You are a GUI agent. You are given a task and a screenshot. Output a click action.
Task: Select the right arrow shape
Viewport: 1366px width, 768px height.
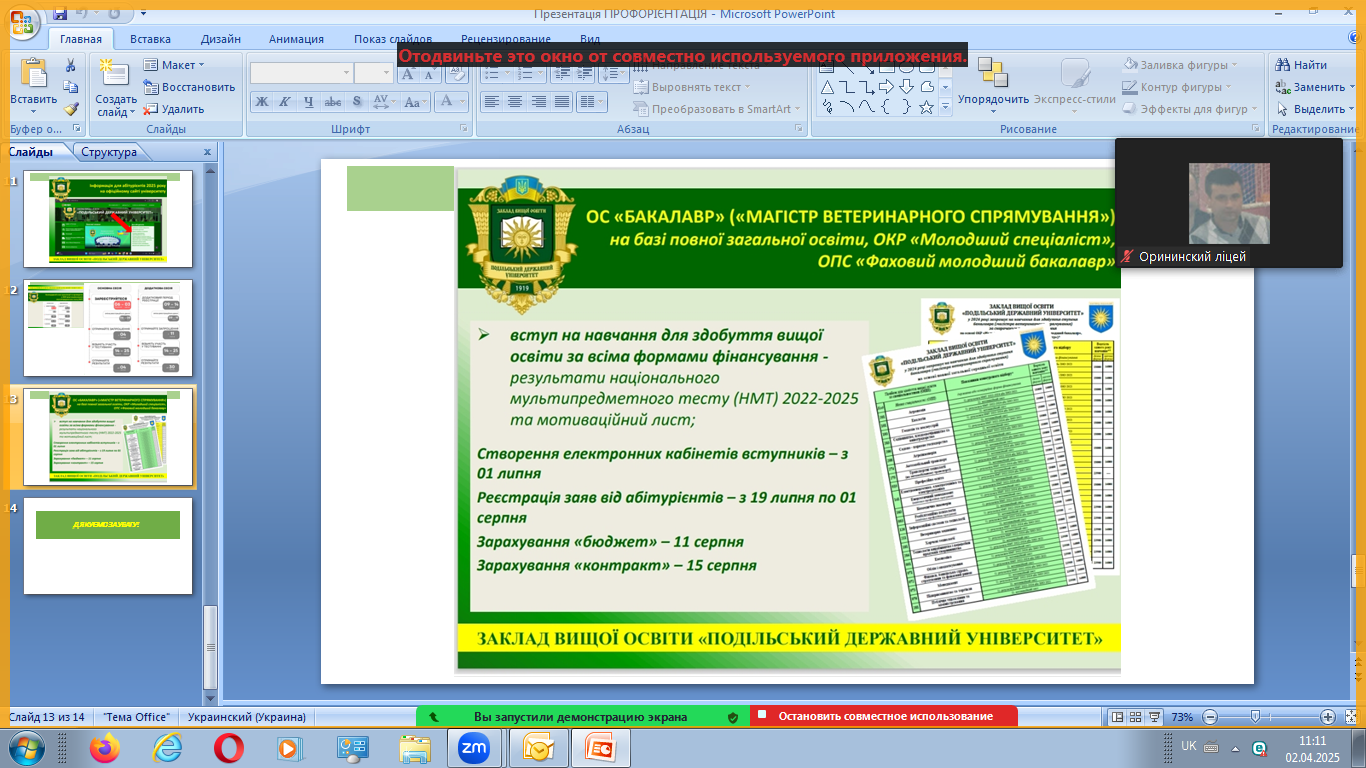coord(885,87)
